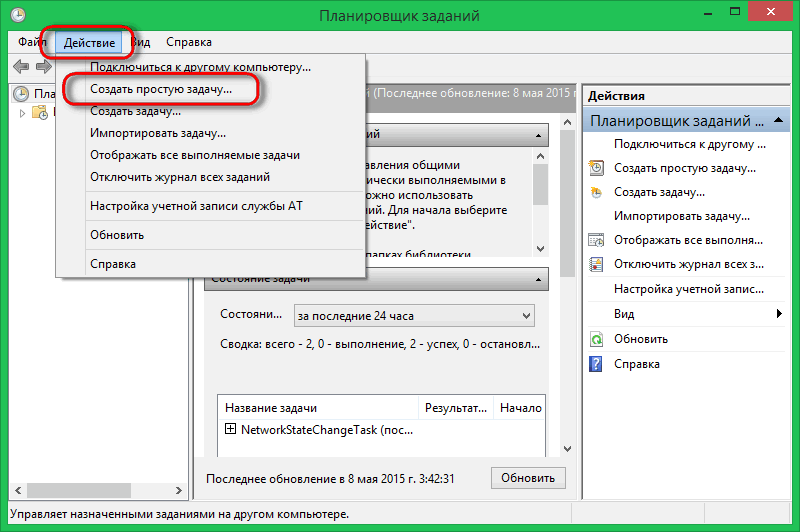The width and height of the screenshot is (800, 532).
Task: Choose Справка at bottom of dropdown menu
Action: [113, 264]
